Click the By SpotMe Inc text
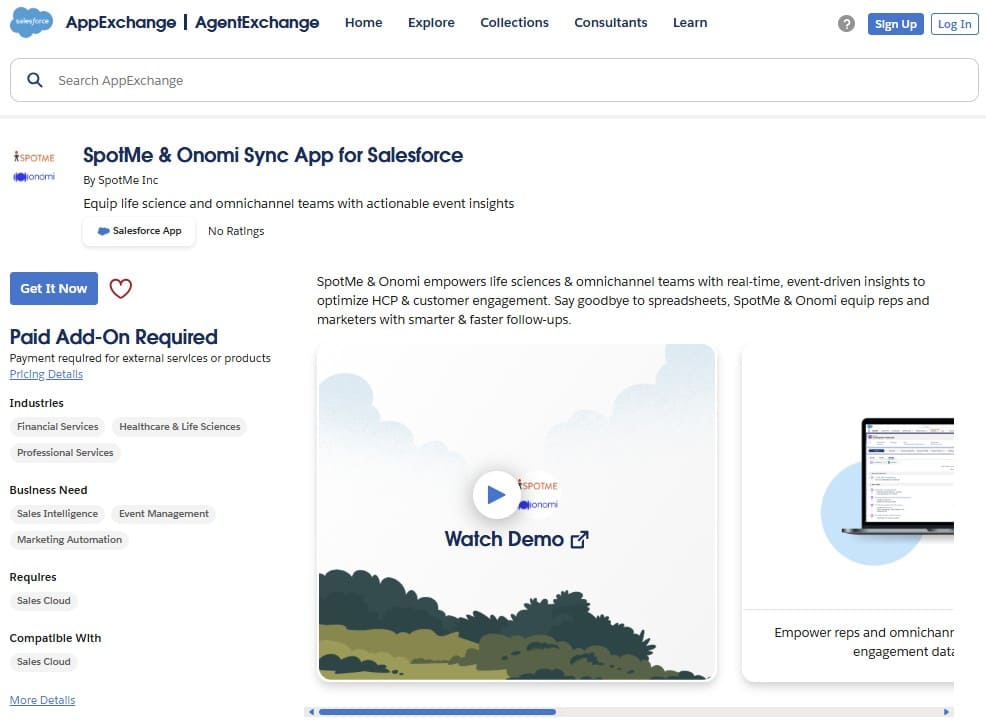This screenshot has width=986, height=725. pyautogui.click(x=121, y=180)
